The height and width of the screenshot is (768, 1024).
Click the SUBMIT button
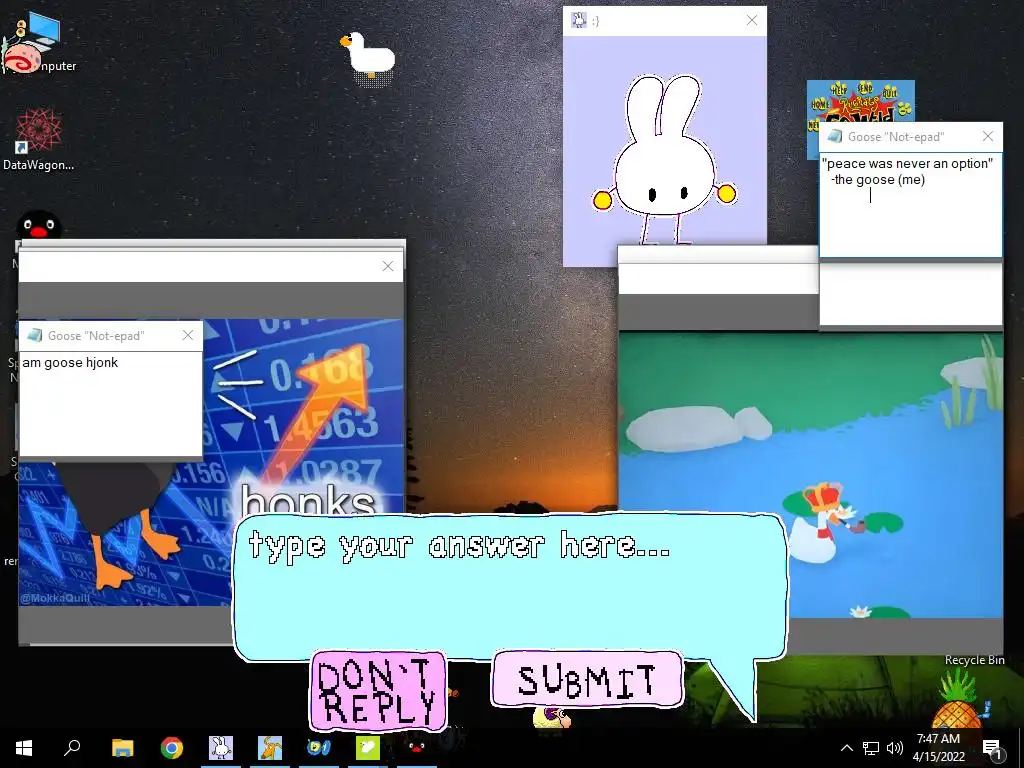pos(587,680)
